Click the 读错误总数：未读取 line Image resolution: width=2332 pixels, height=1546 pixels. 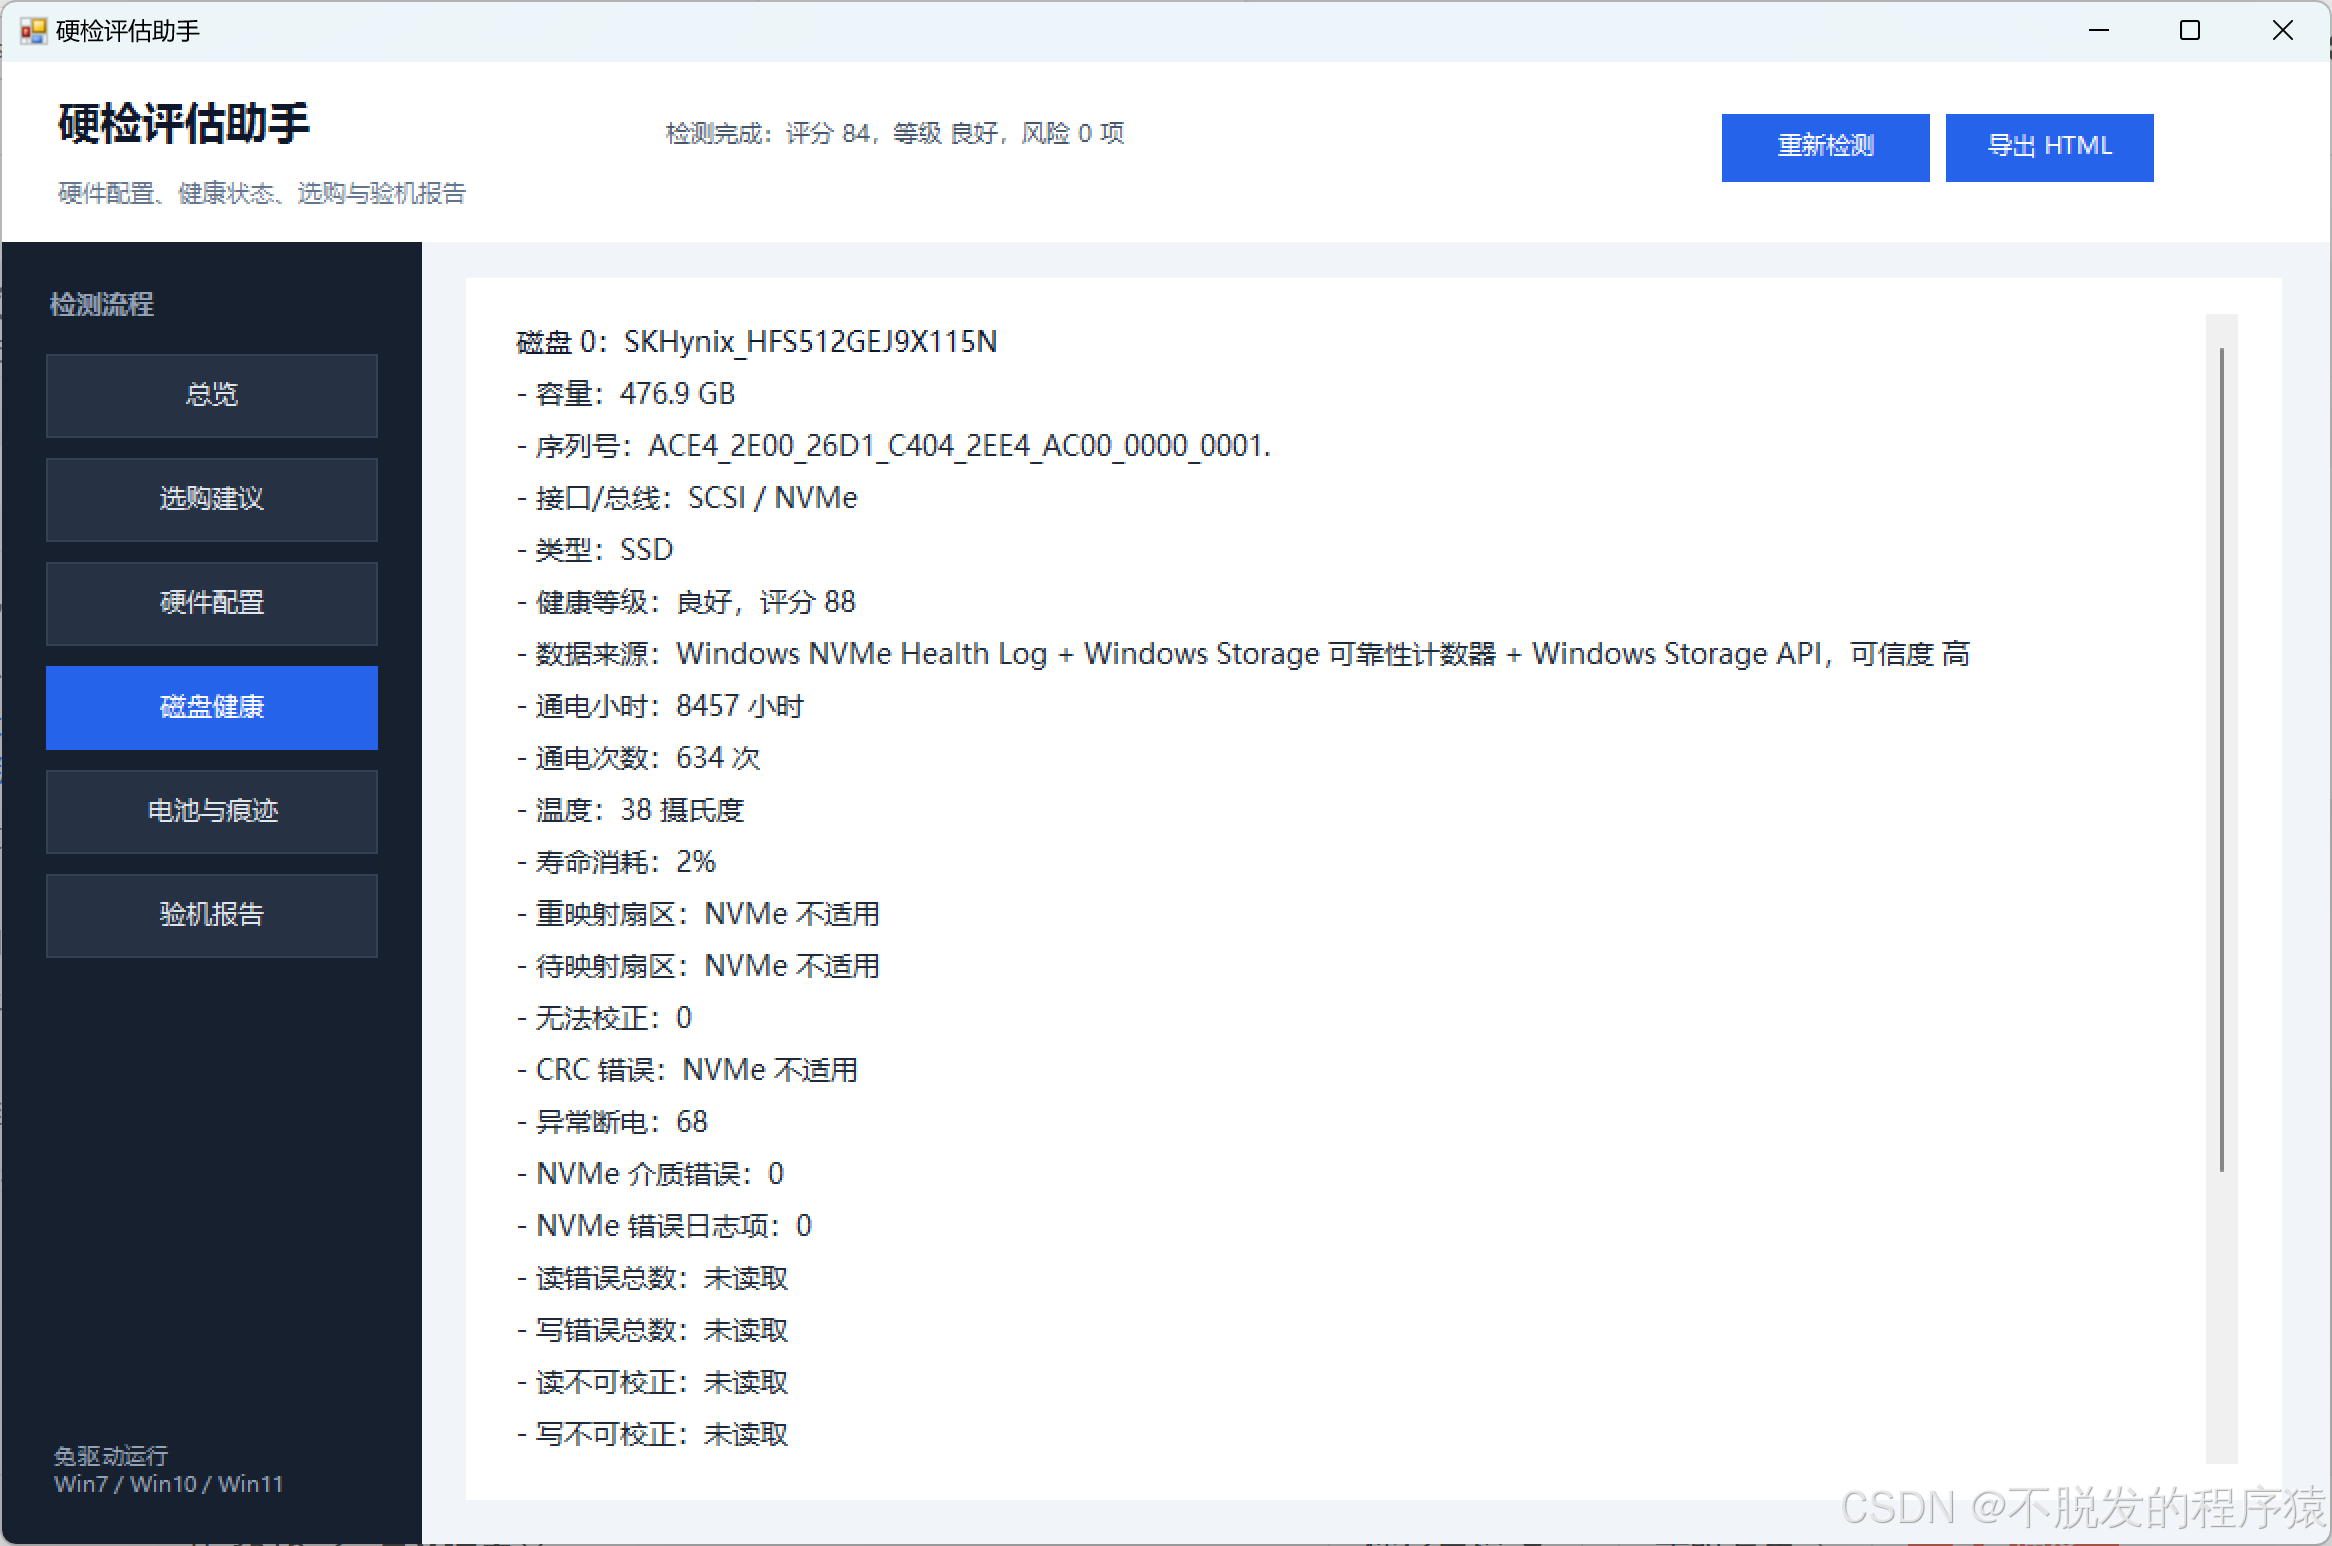click(x=652, y=1278)
